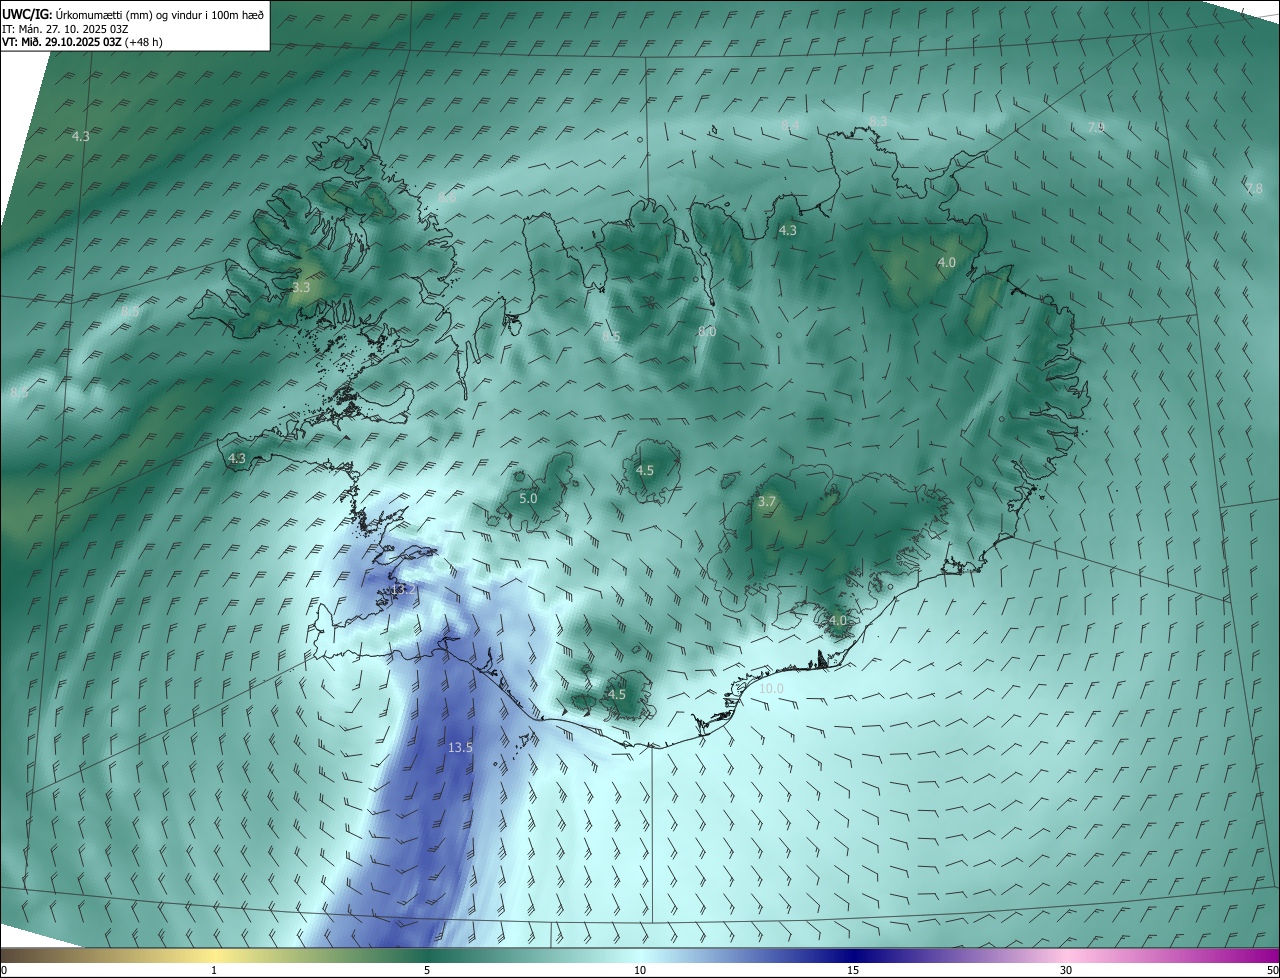Click the "50" tick on the color scale
The height and width of the screenshot is (978, 1280).
(x=1272, y=970)
